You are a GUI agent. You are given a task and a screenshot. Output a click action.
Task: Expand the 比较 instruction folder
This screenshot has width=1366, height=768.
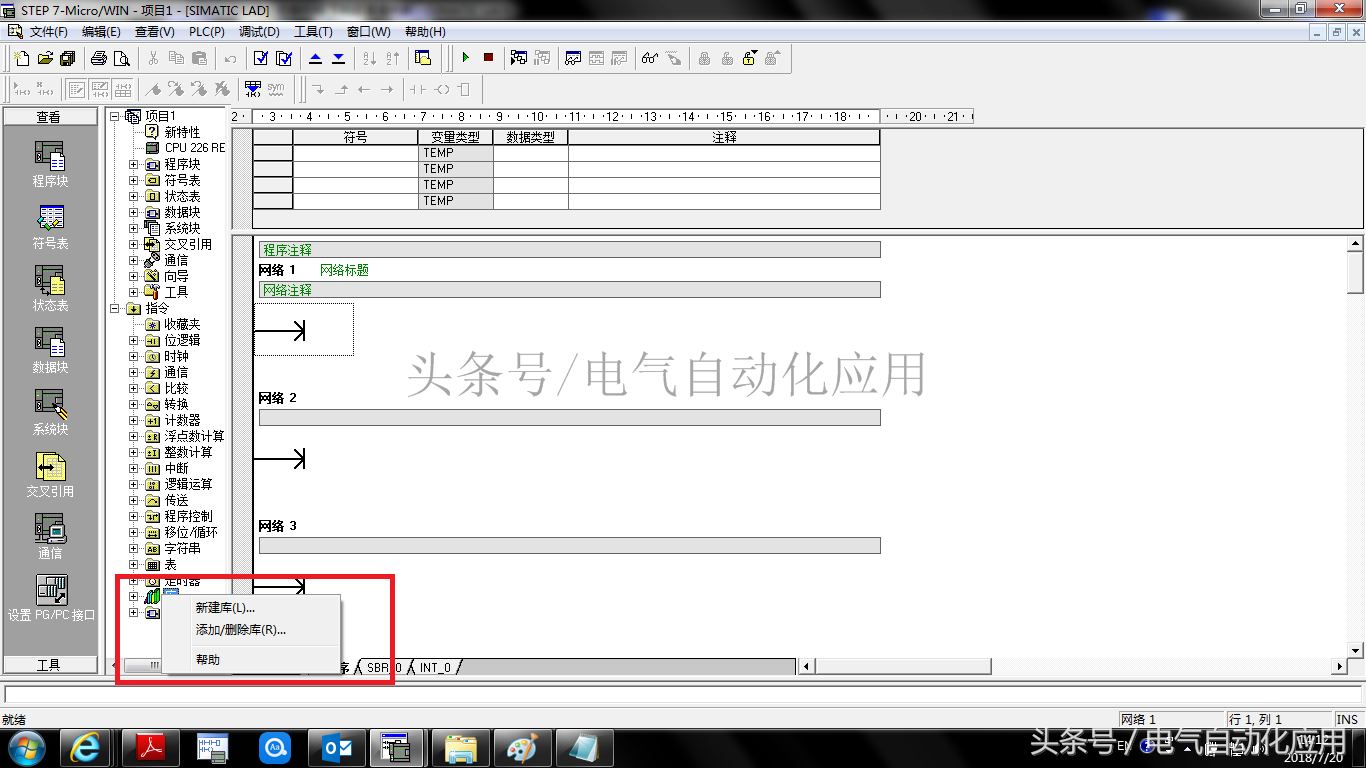click(134, 388)
